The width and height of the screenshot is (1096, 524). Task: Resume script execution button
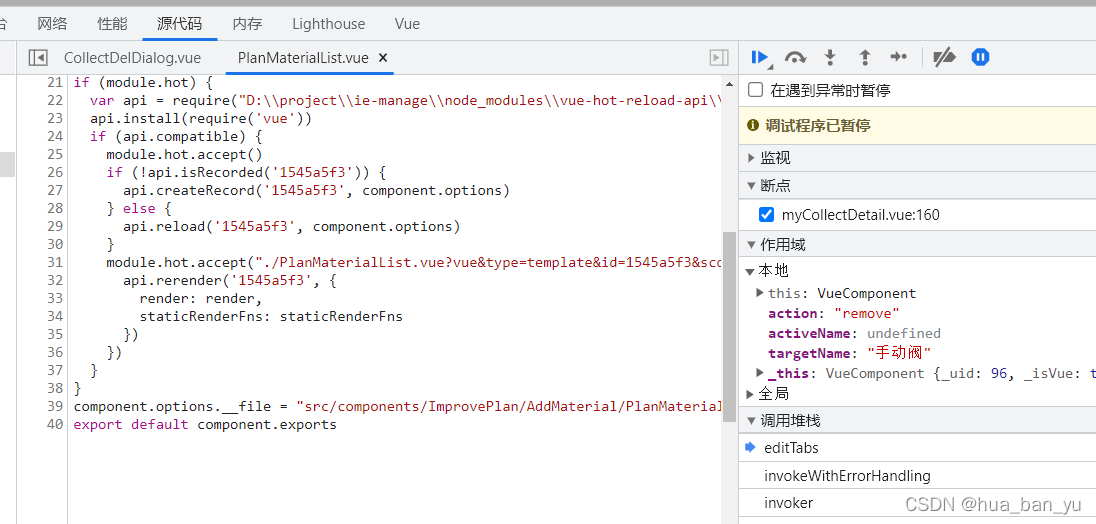coord(760,57)
